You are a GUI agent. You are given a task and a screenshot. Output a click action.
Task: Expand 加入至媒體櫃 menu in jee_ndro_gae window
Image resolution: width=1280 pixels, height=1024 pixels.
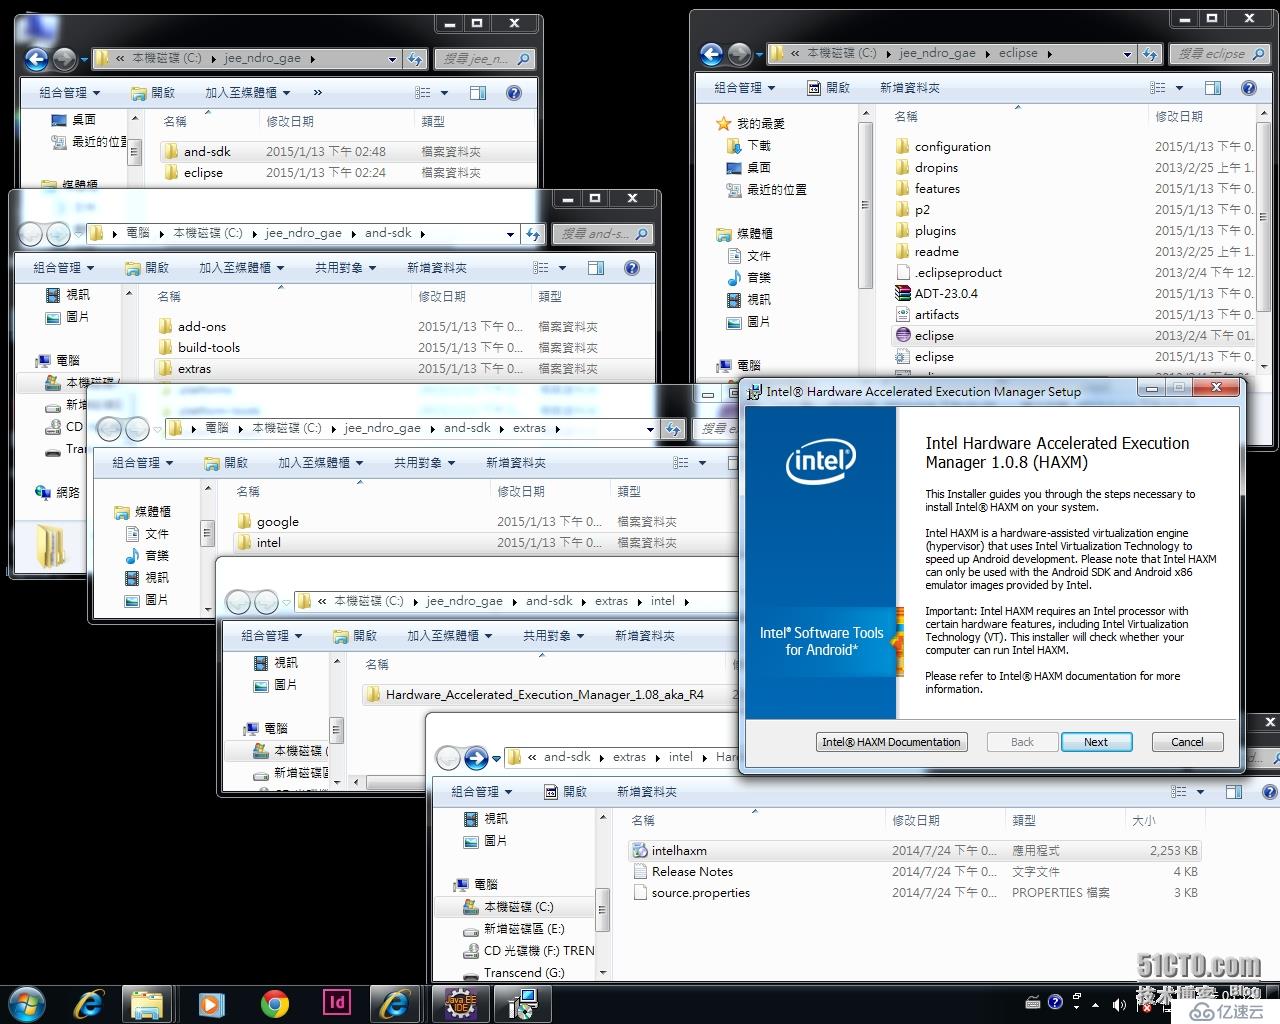pos(247,93)
